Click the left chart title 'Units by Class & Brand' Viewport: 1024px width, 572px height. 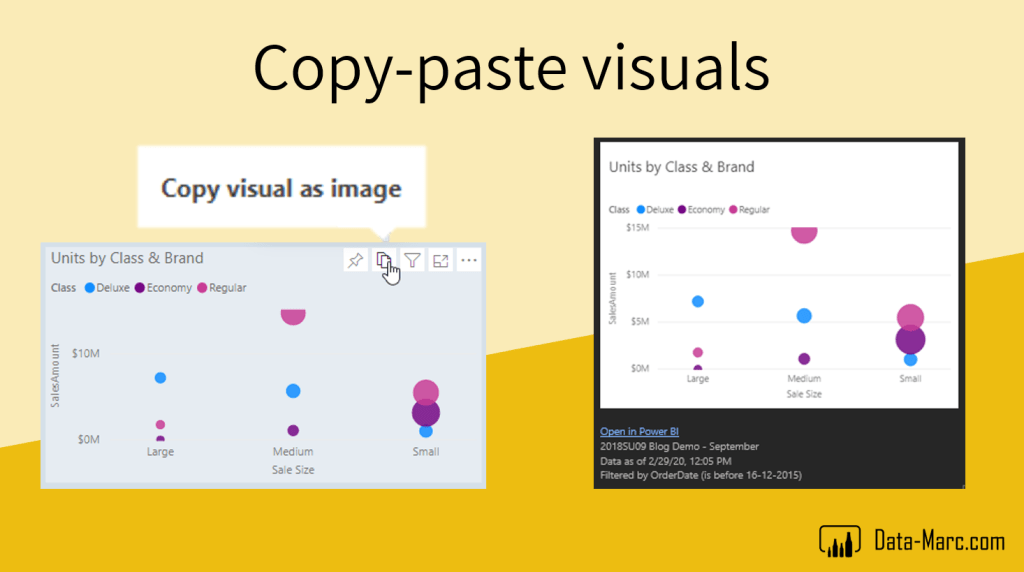pos(127,258)
